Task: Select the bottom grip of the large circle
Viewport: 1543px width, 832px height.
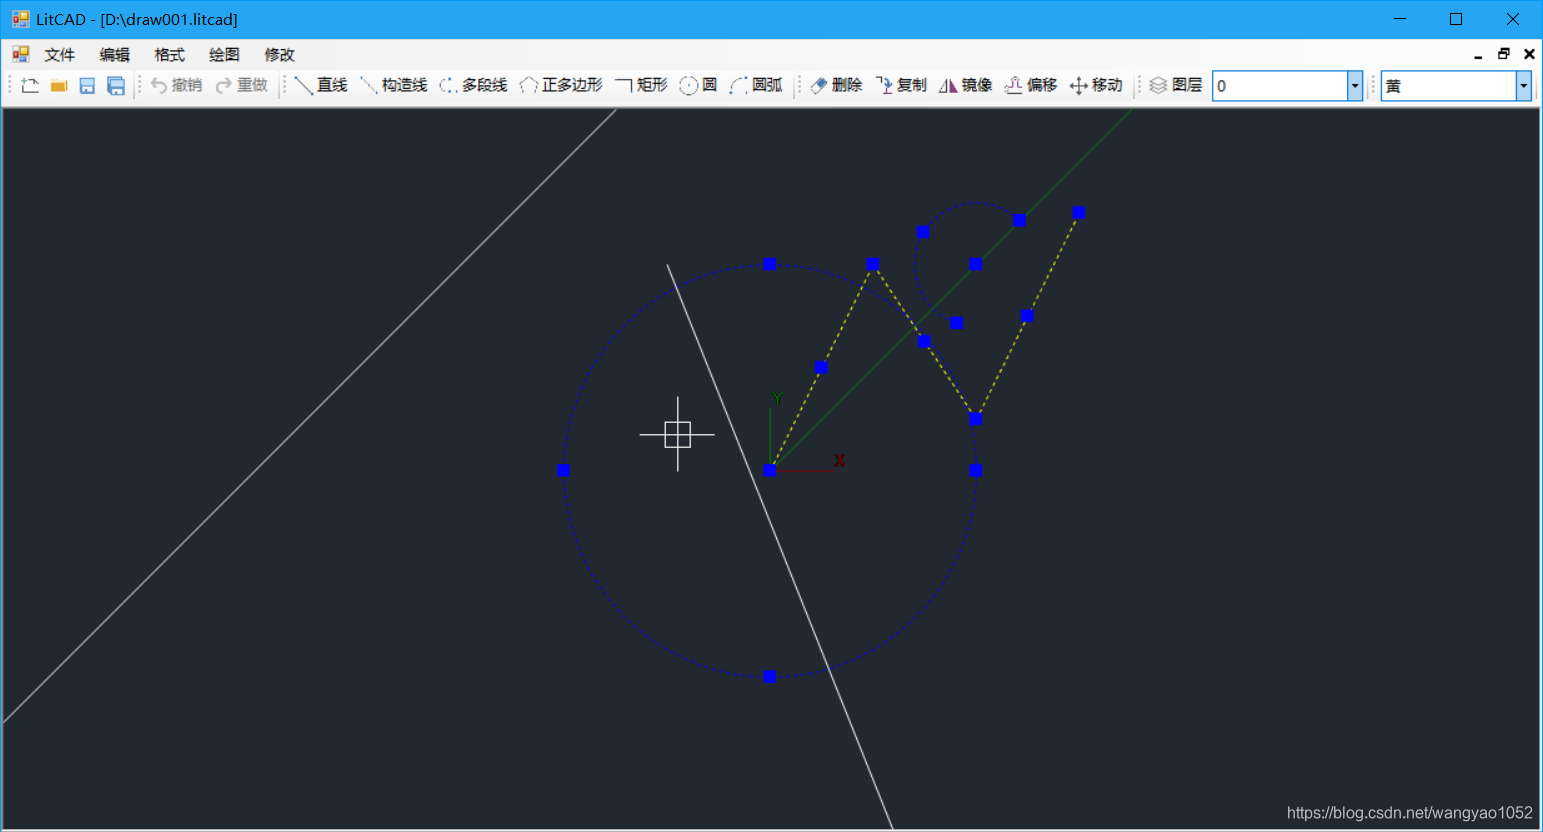Action: [769, 677]
